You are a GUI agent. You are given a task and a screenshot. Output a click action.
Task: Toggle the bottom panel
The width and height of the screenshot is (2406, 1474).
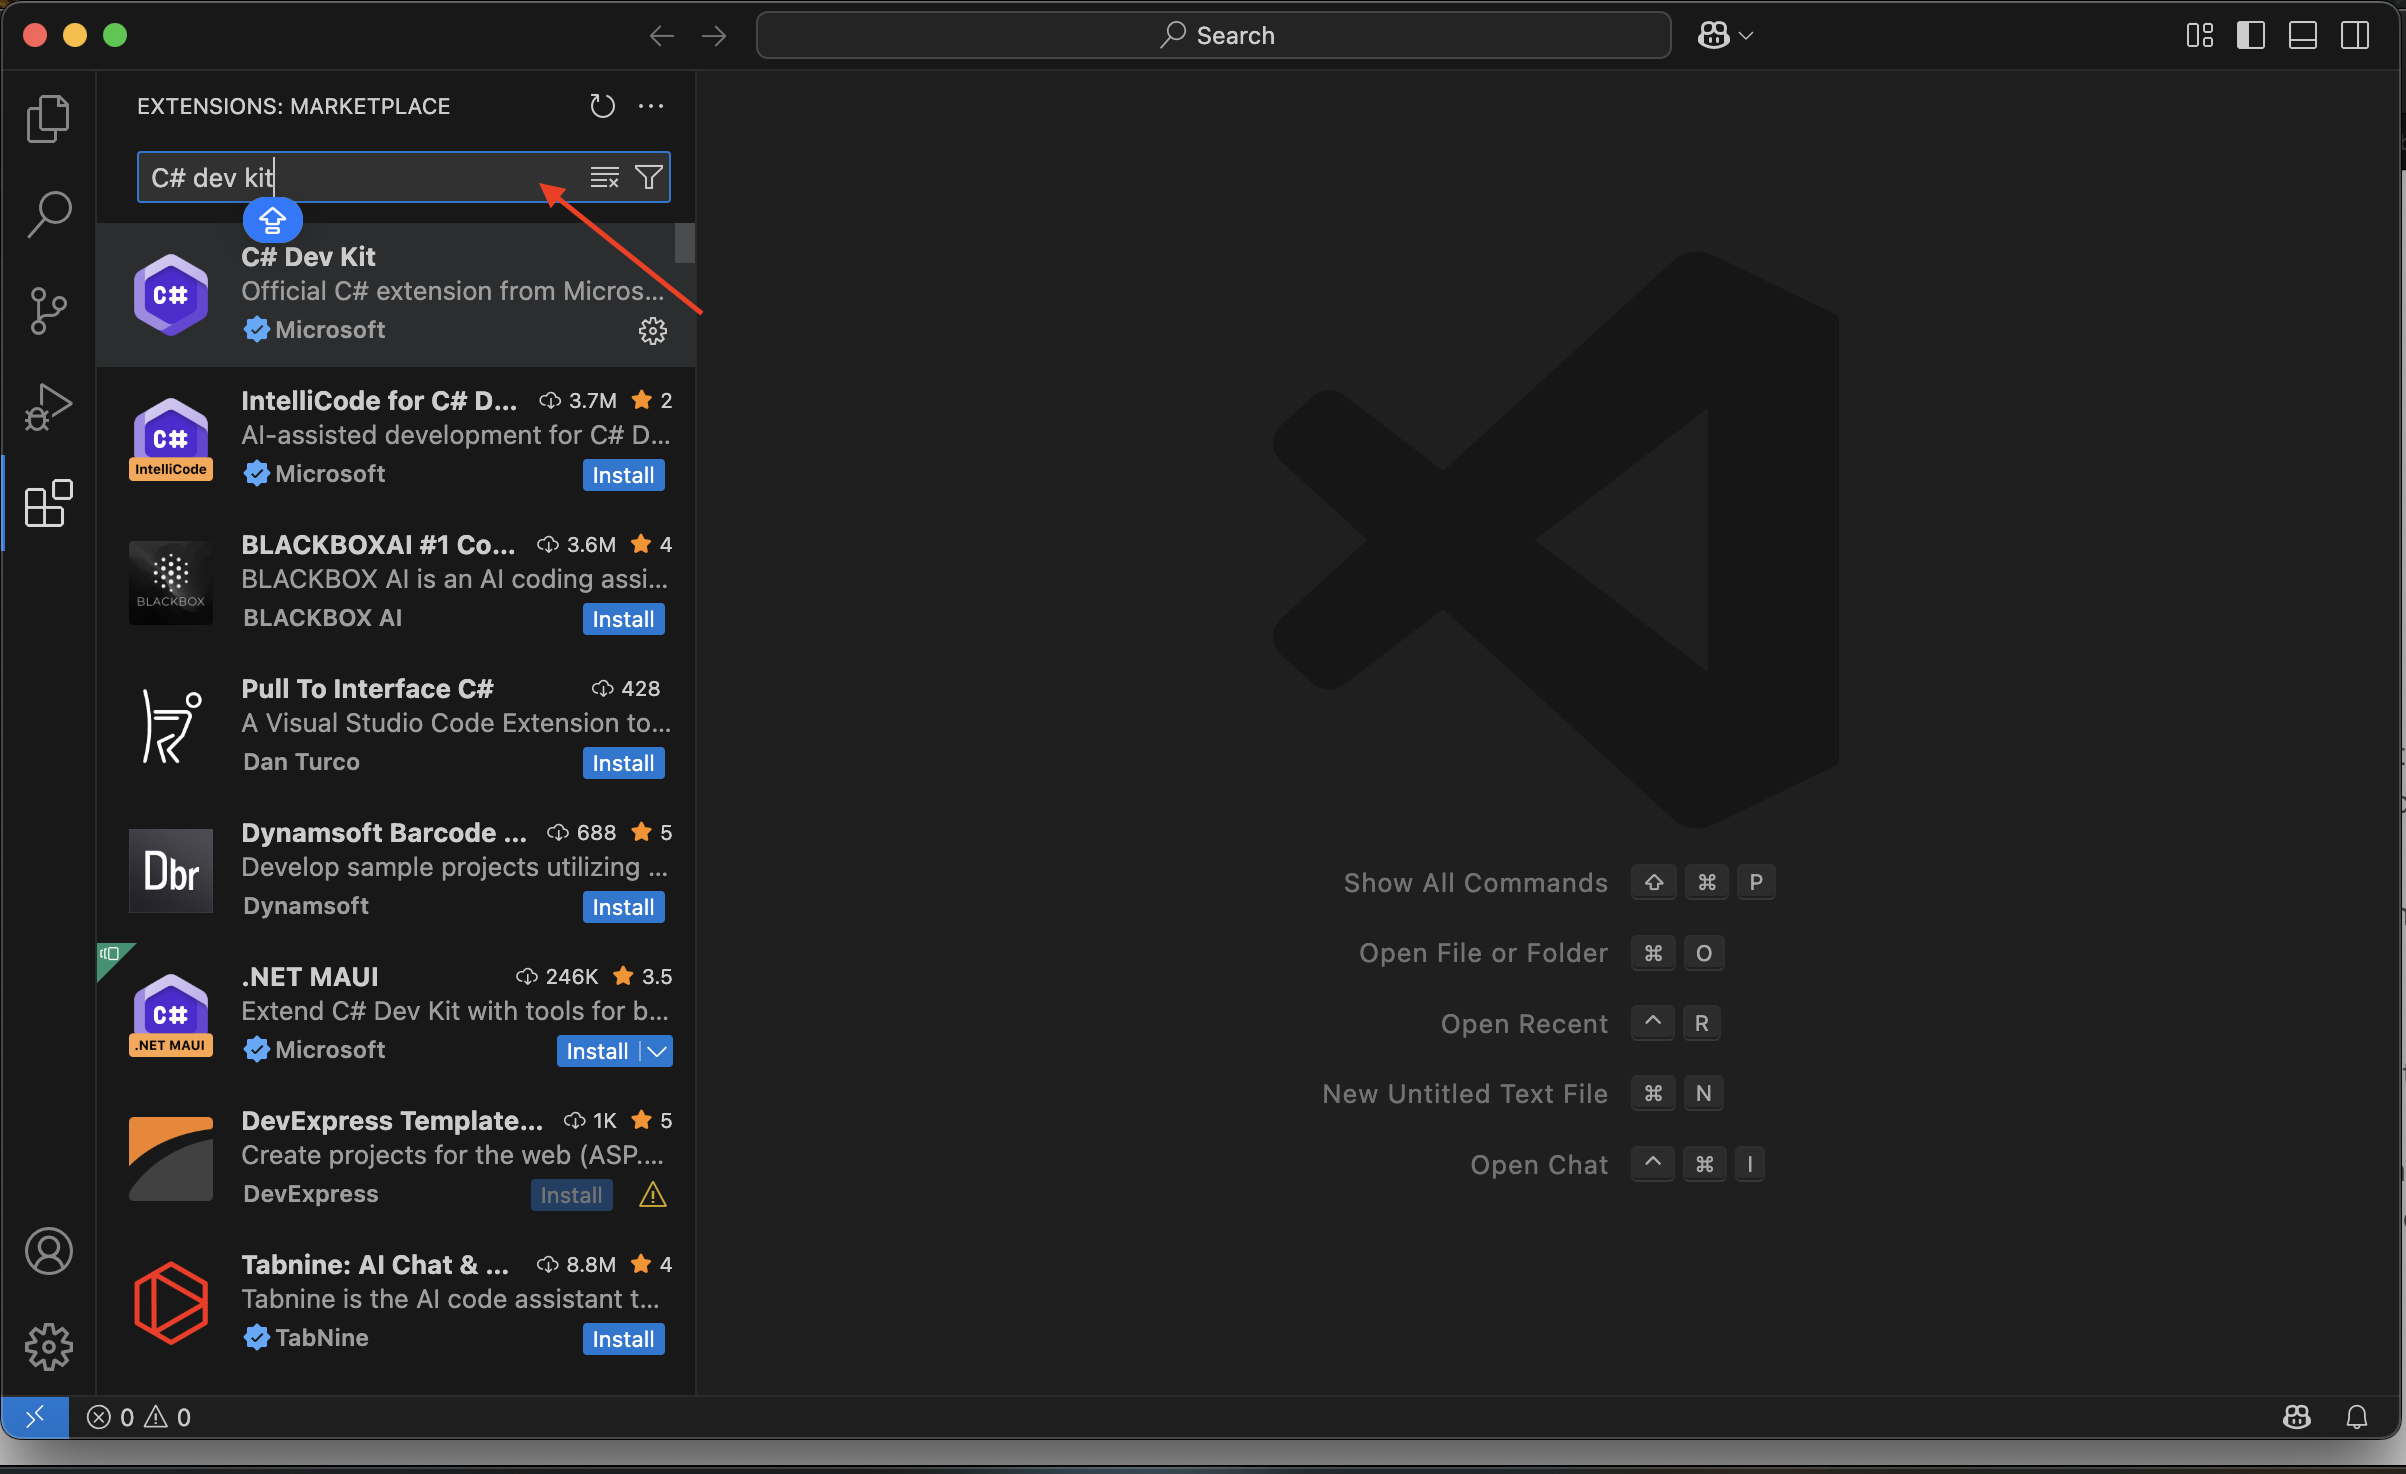pos(2303,36)
